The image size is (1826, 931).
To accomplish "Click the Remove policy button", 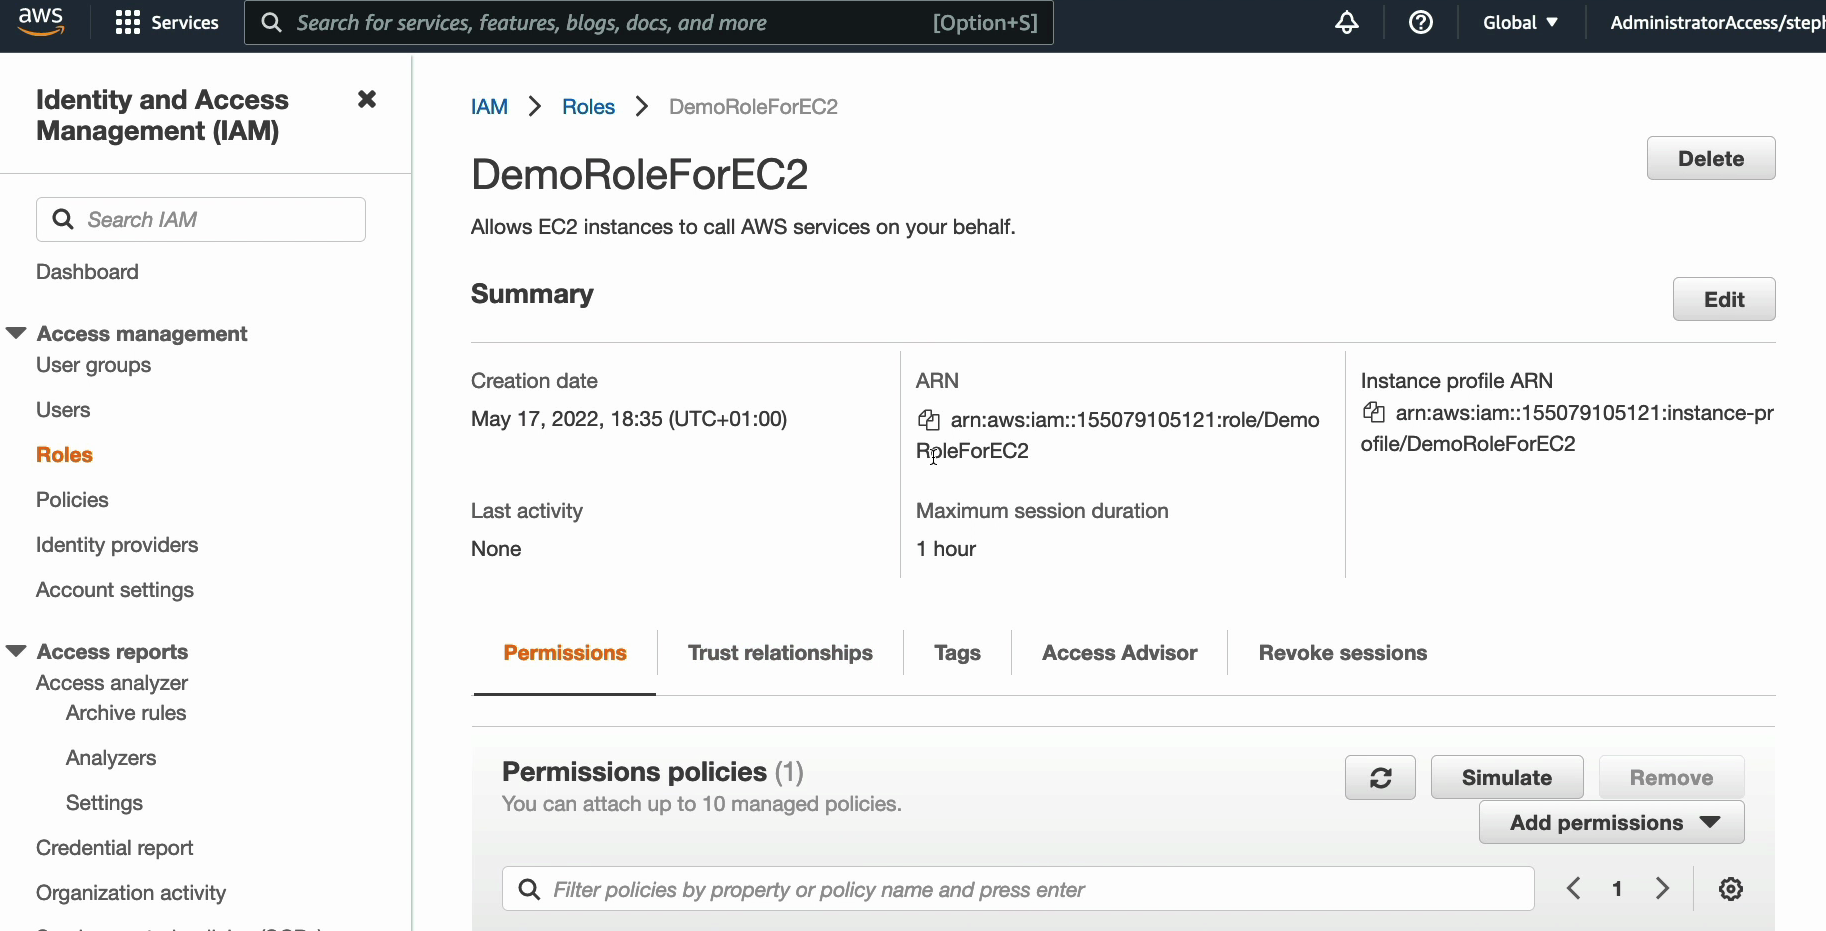I will 1671,777.
